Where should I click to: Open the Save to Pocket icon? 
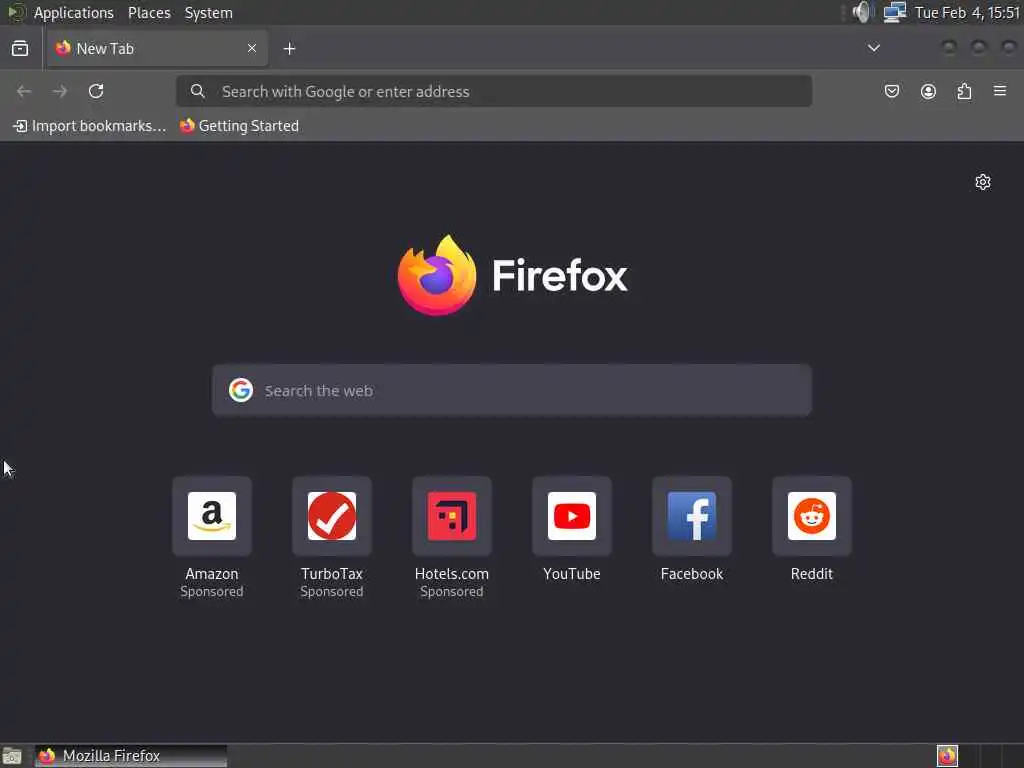pos(891,91)
